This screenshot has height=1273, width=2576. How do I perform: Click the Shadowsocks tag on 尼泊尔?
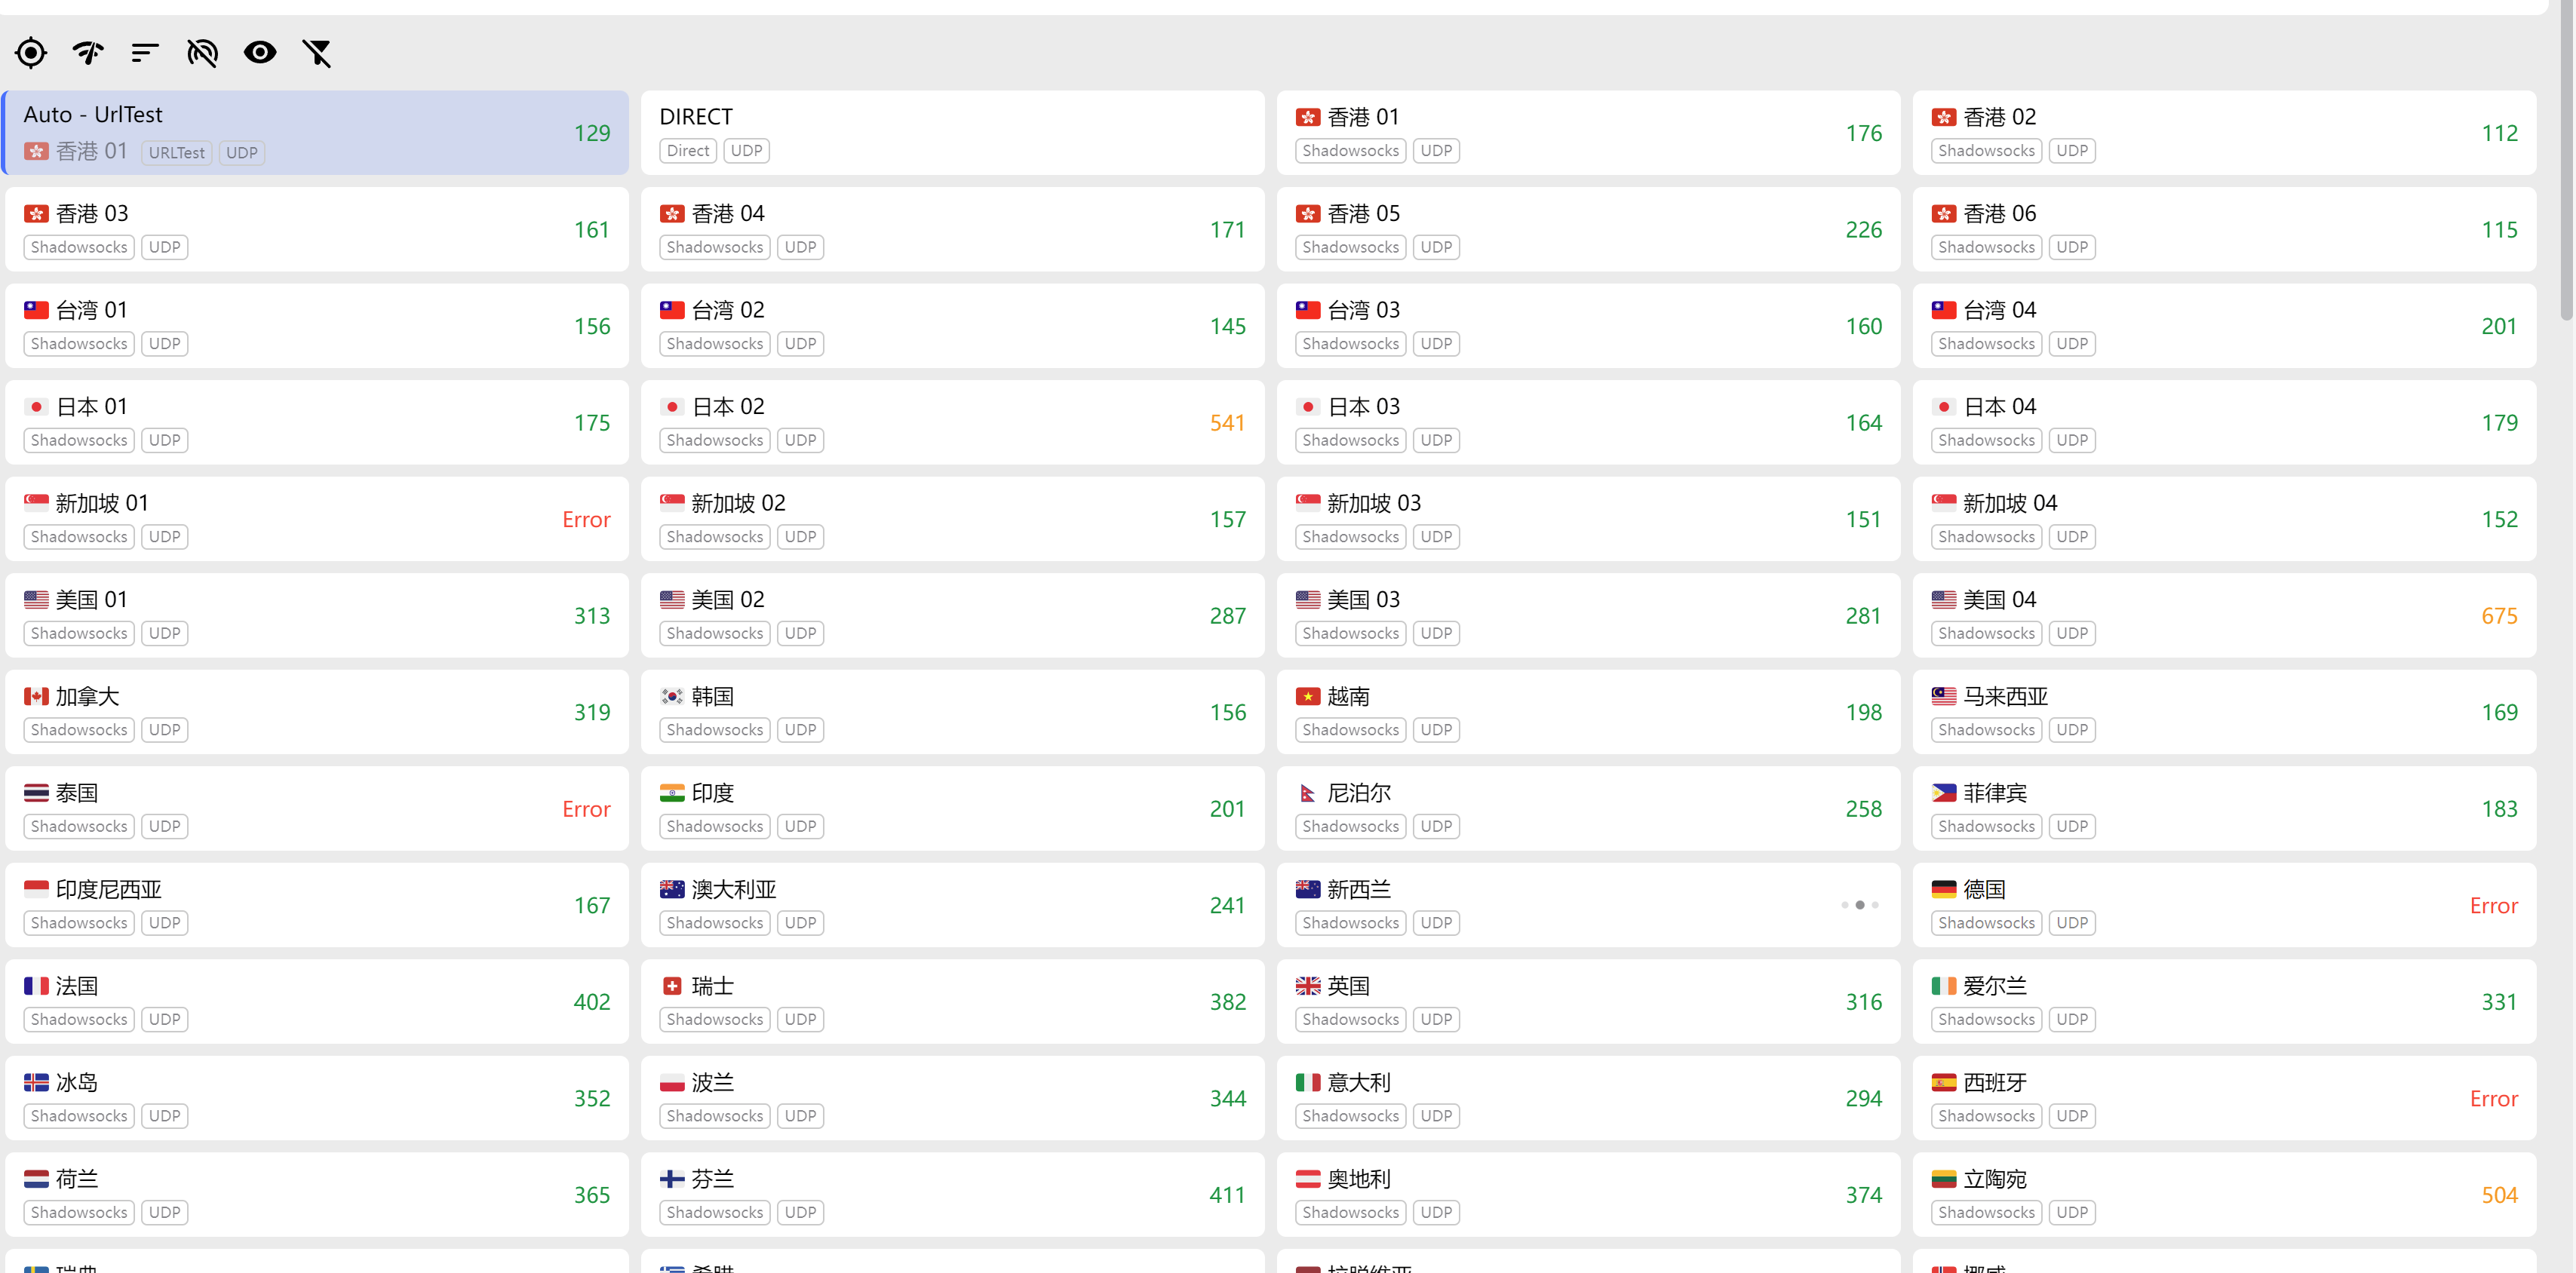point(1350,826)
